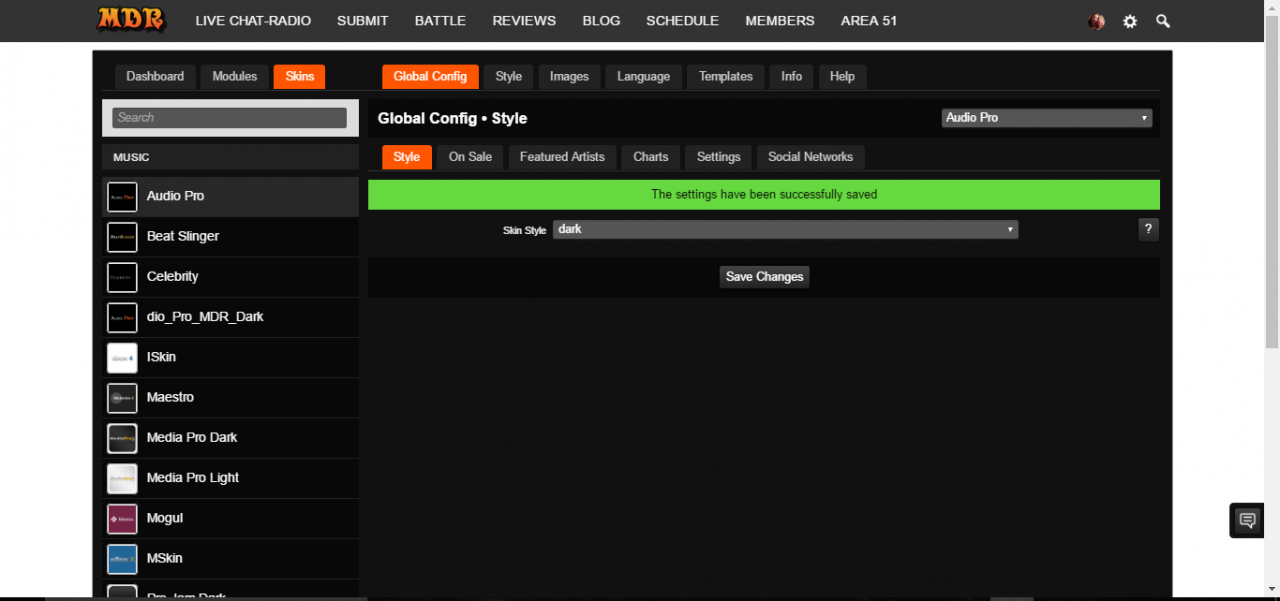Screen dimensions: 1280x601
Task: Open the chat bubble widget icon
Action: [1247, 520]
